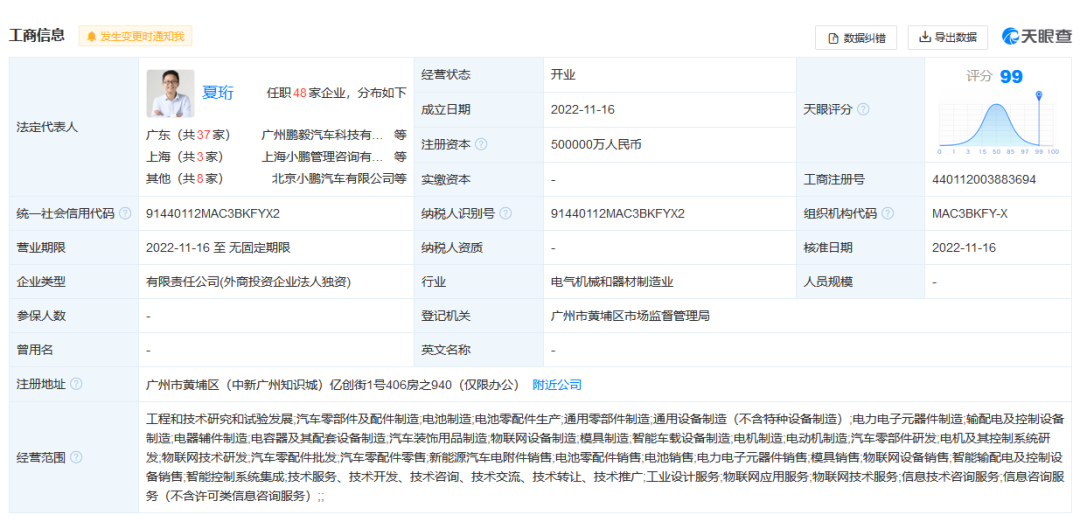Image resolution: width=1080 pixels, height=522 pixels.
Task: Click 登记机关 value 广州市黄埔区市场监督管理局
Action: tap(630, 316)
